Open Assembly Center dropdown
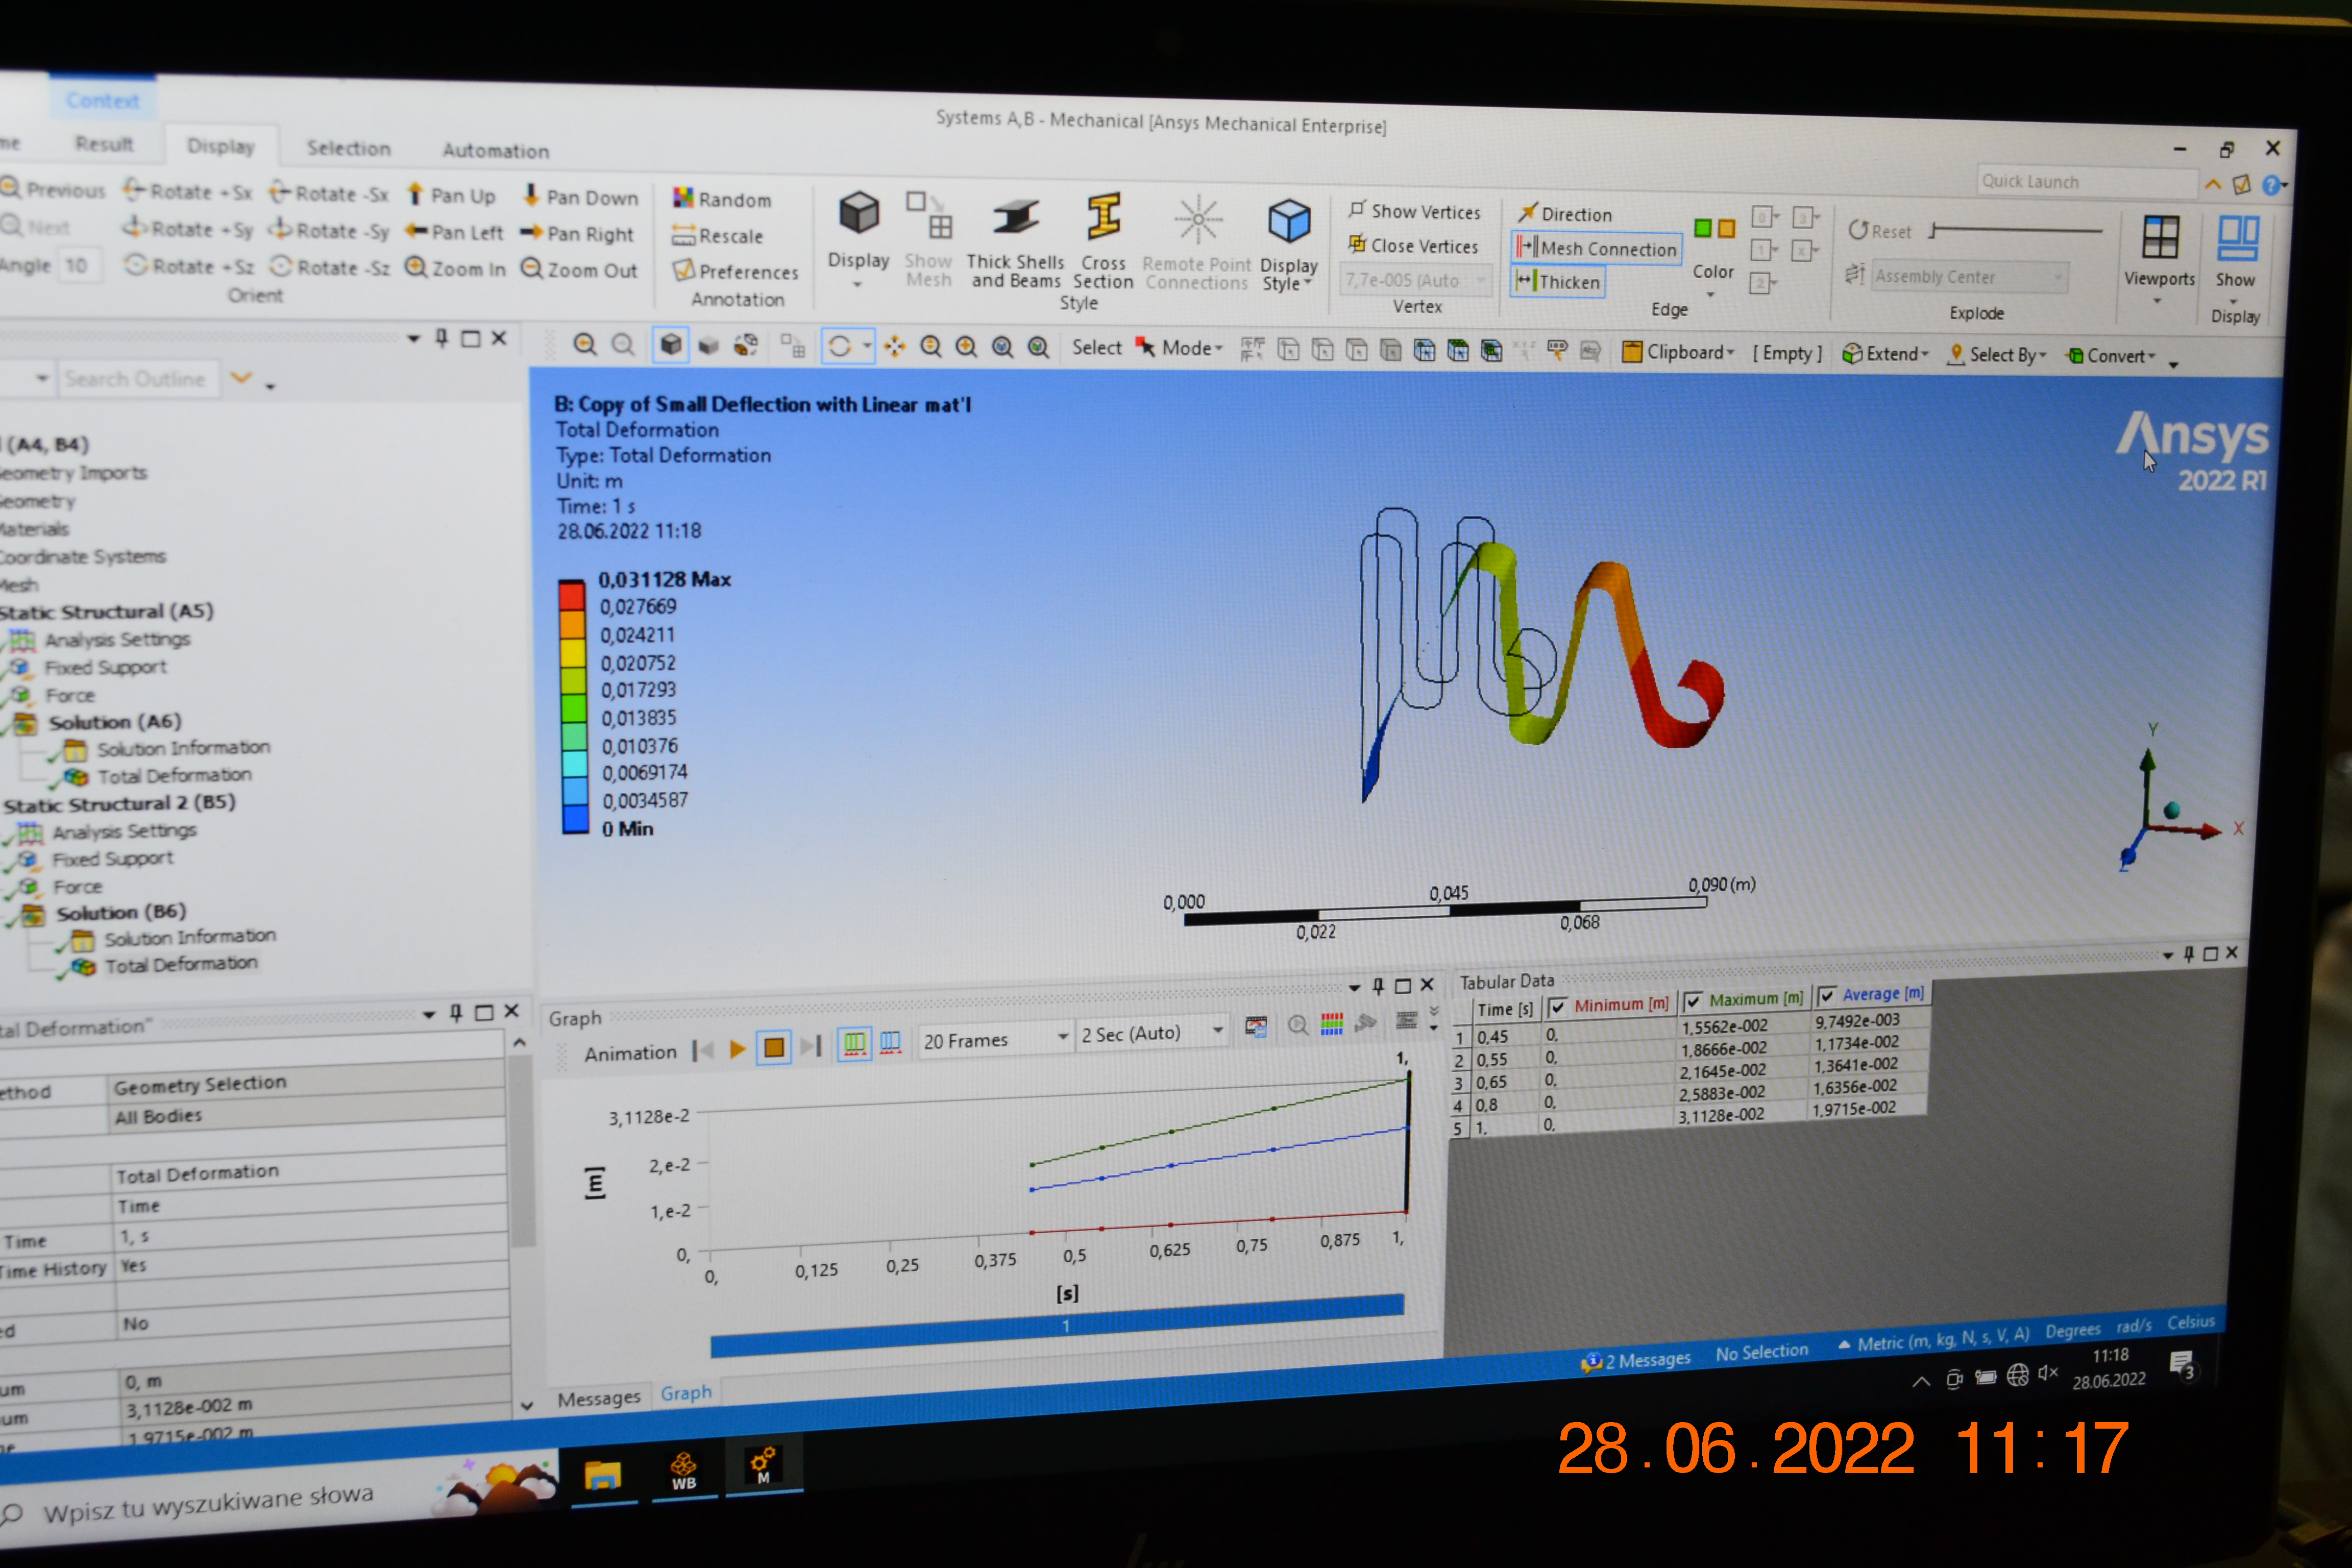This screenshot has width=2352, height=1568. coord(1968,277)
